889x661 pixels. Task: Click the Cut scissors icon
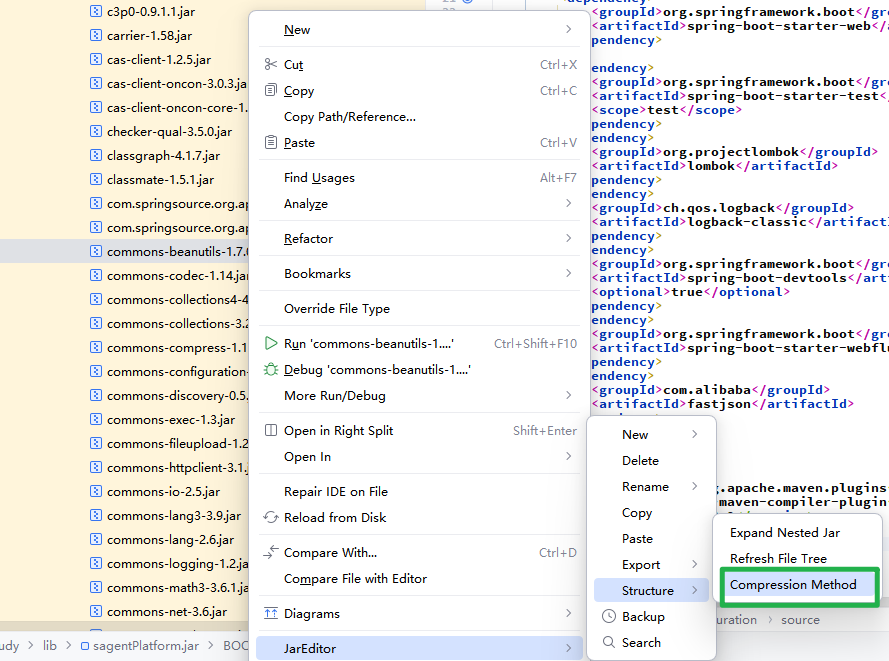271,65
